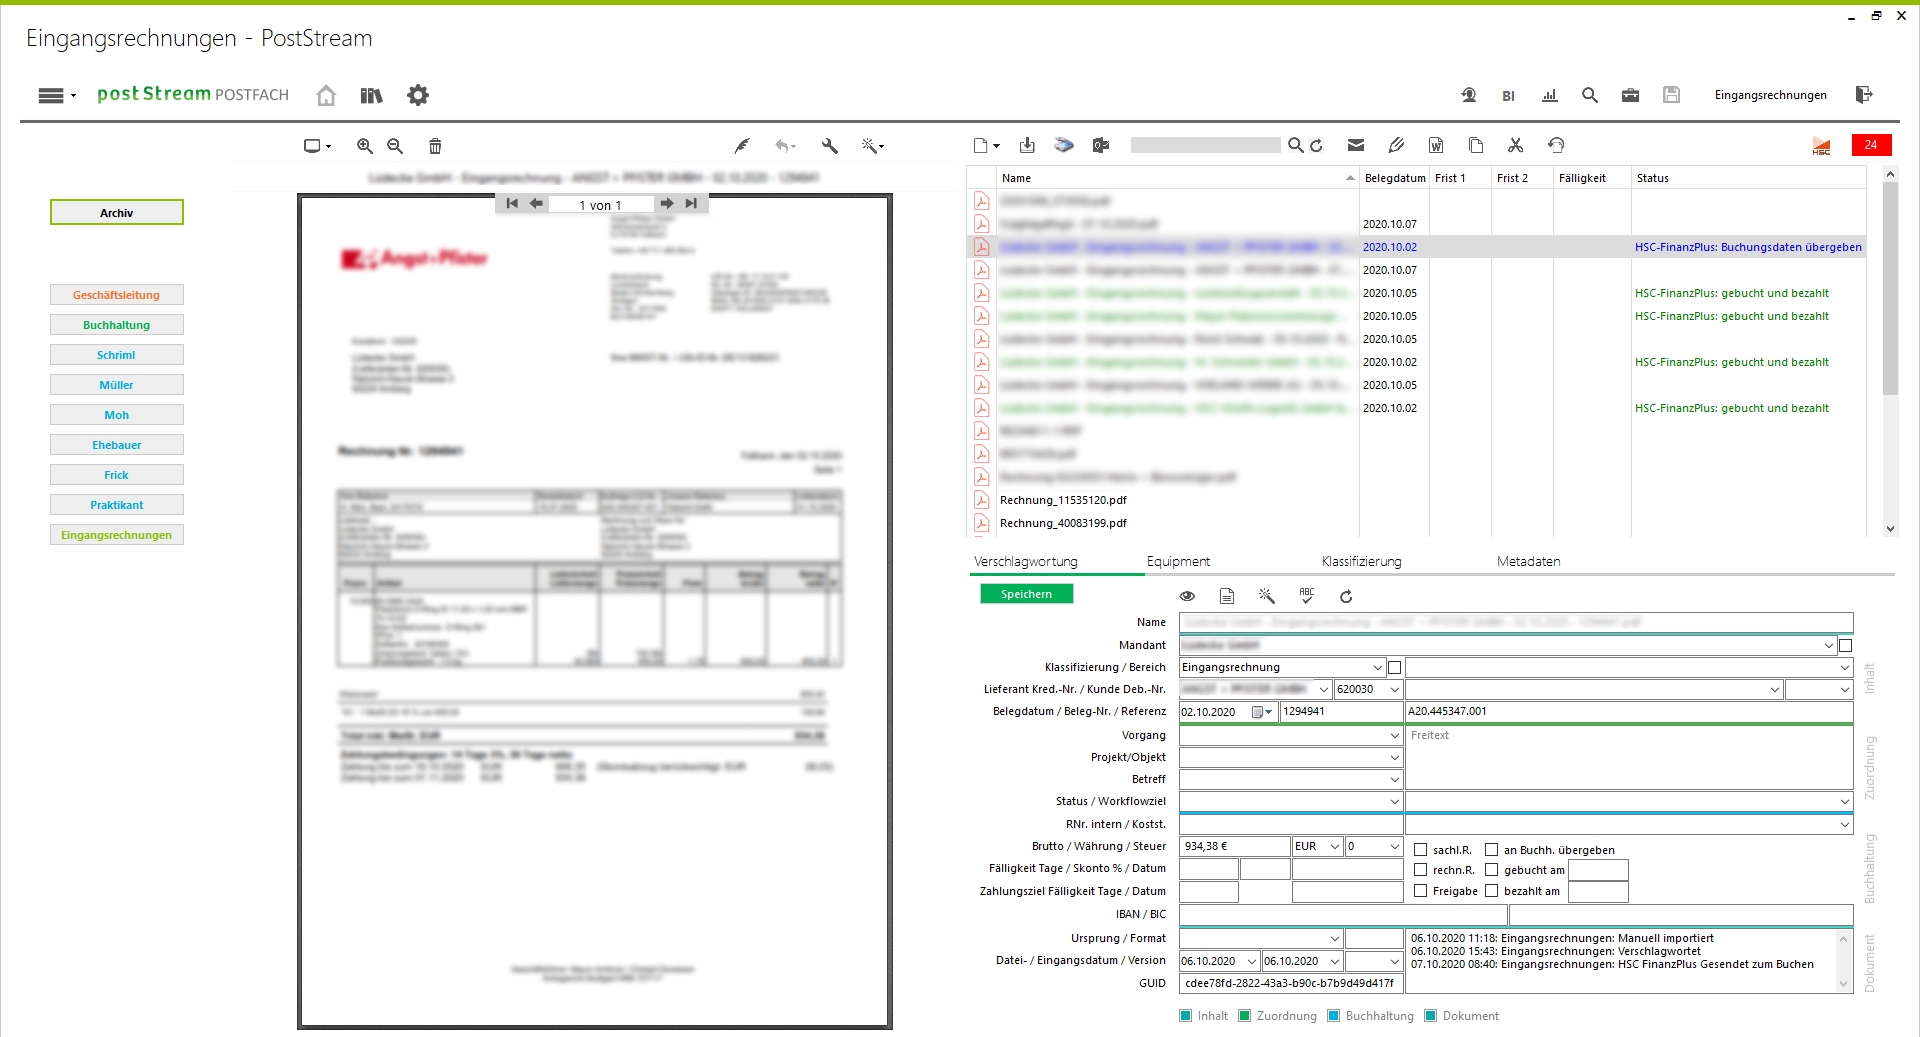Send document by email envelope icon
The width and height of the screenshot is (1920, 1037).
[1356, 146]
